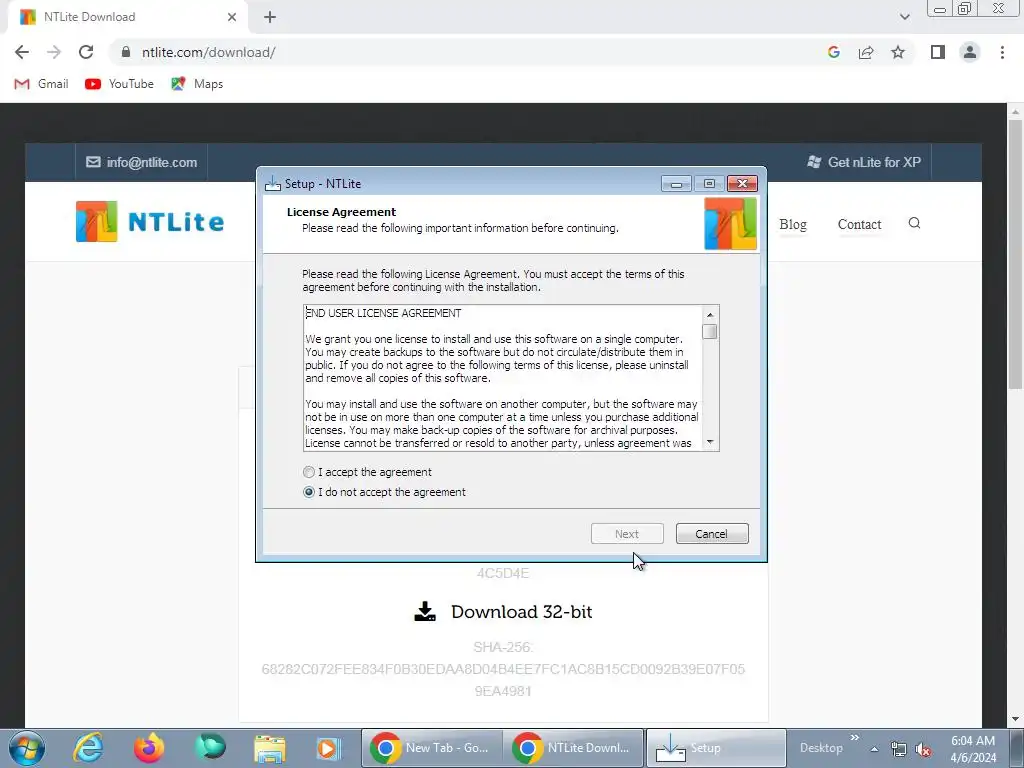
Task: Click the license text scrollbar down arrow
Action: [710, 442]
